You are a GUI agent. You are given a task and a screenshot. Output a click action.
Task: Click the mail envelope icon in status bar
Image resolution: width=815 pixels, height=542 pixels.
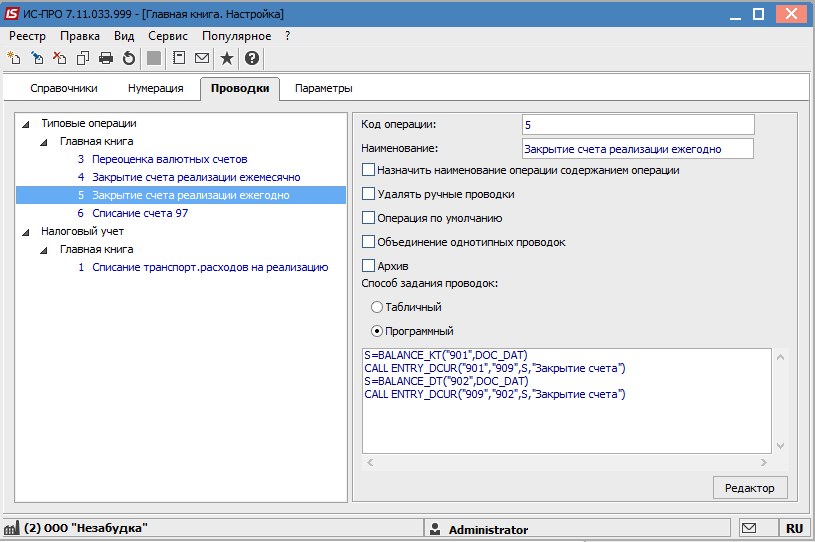pos(749,528)
